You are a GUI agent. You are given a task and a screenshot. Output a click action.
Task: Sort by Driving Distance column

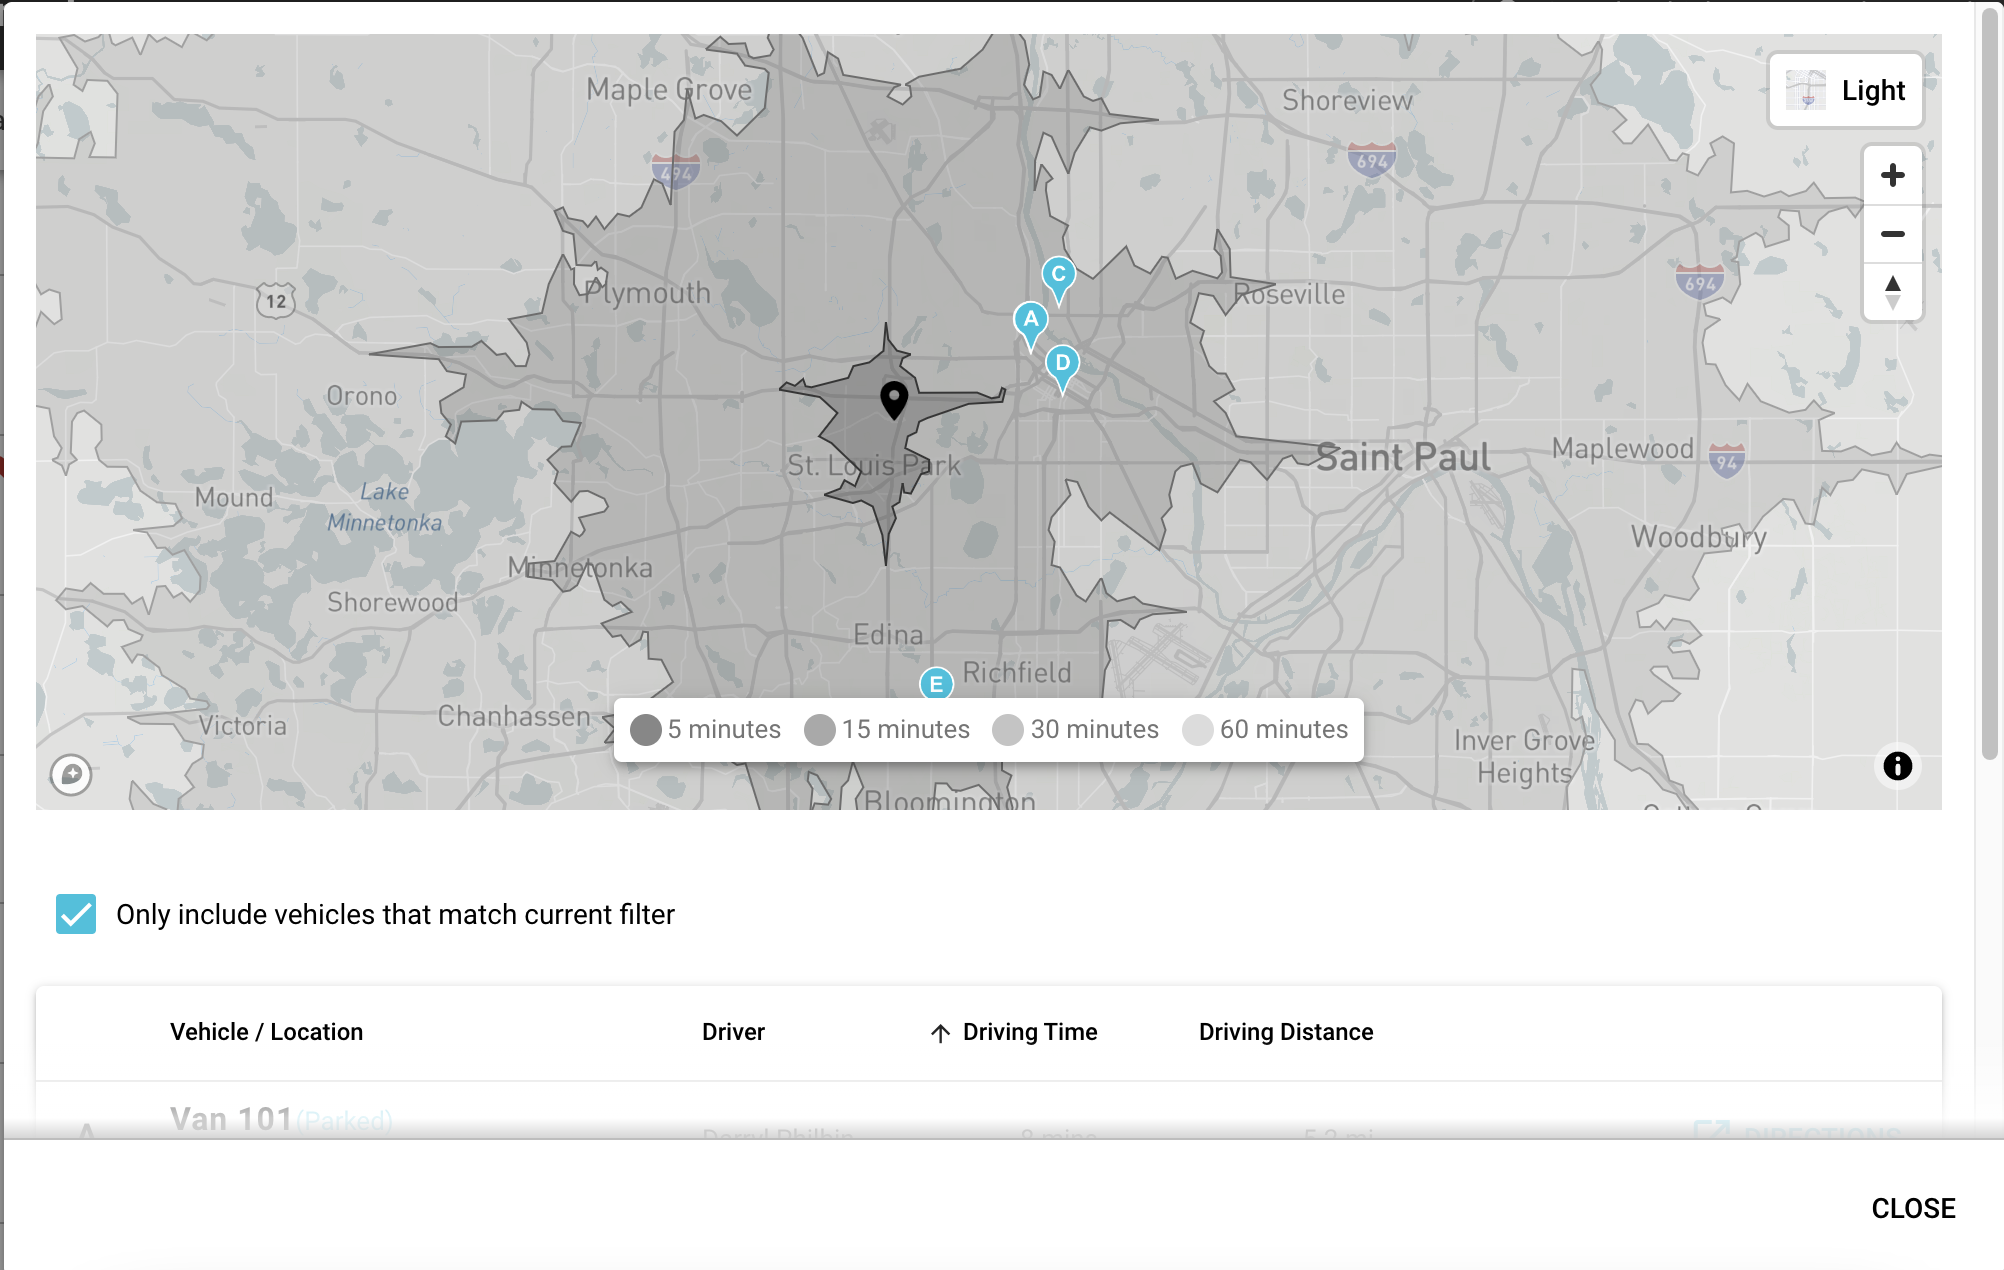click(x=1286, y=1032)
